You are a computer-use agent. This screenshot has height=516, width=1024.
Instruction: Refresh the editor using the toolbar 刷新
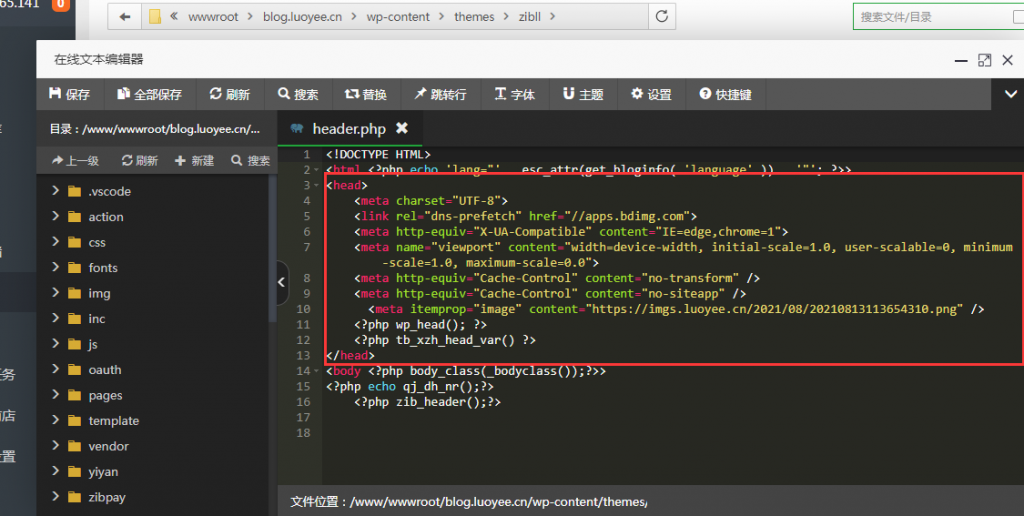(229, 94)
